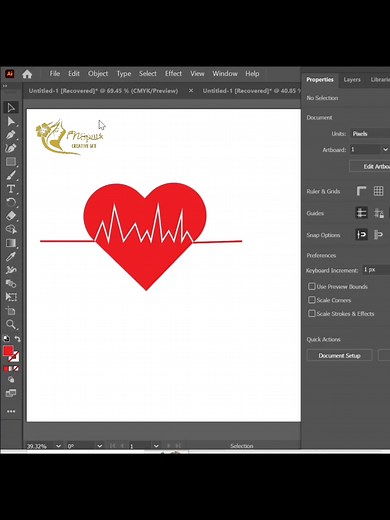The height and width of the screenshot is (520, 390).
Task: Expand the collapsed toolbar double arrows
Action: [5, 86]
